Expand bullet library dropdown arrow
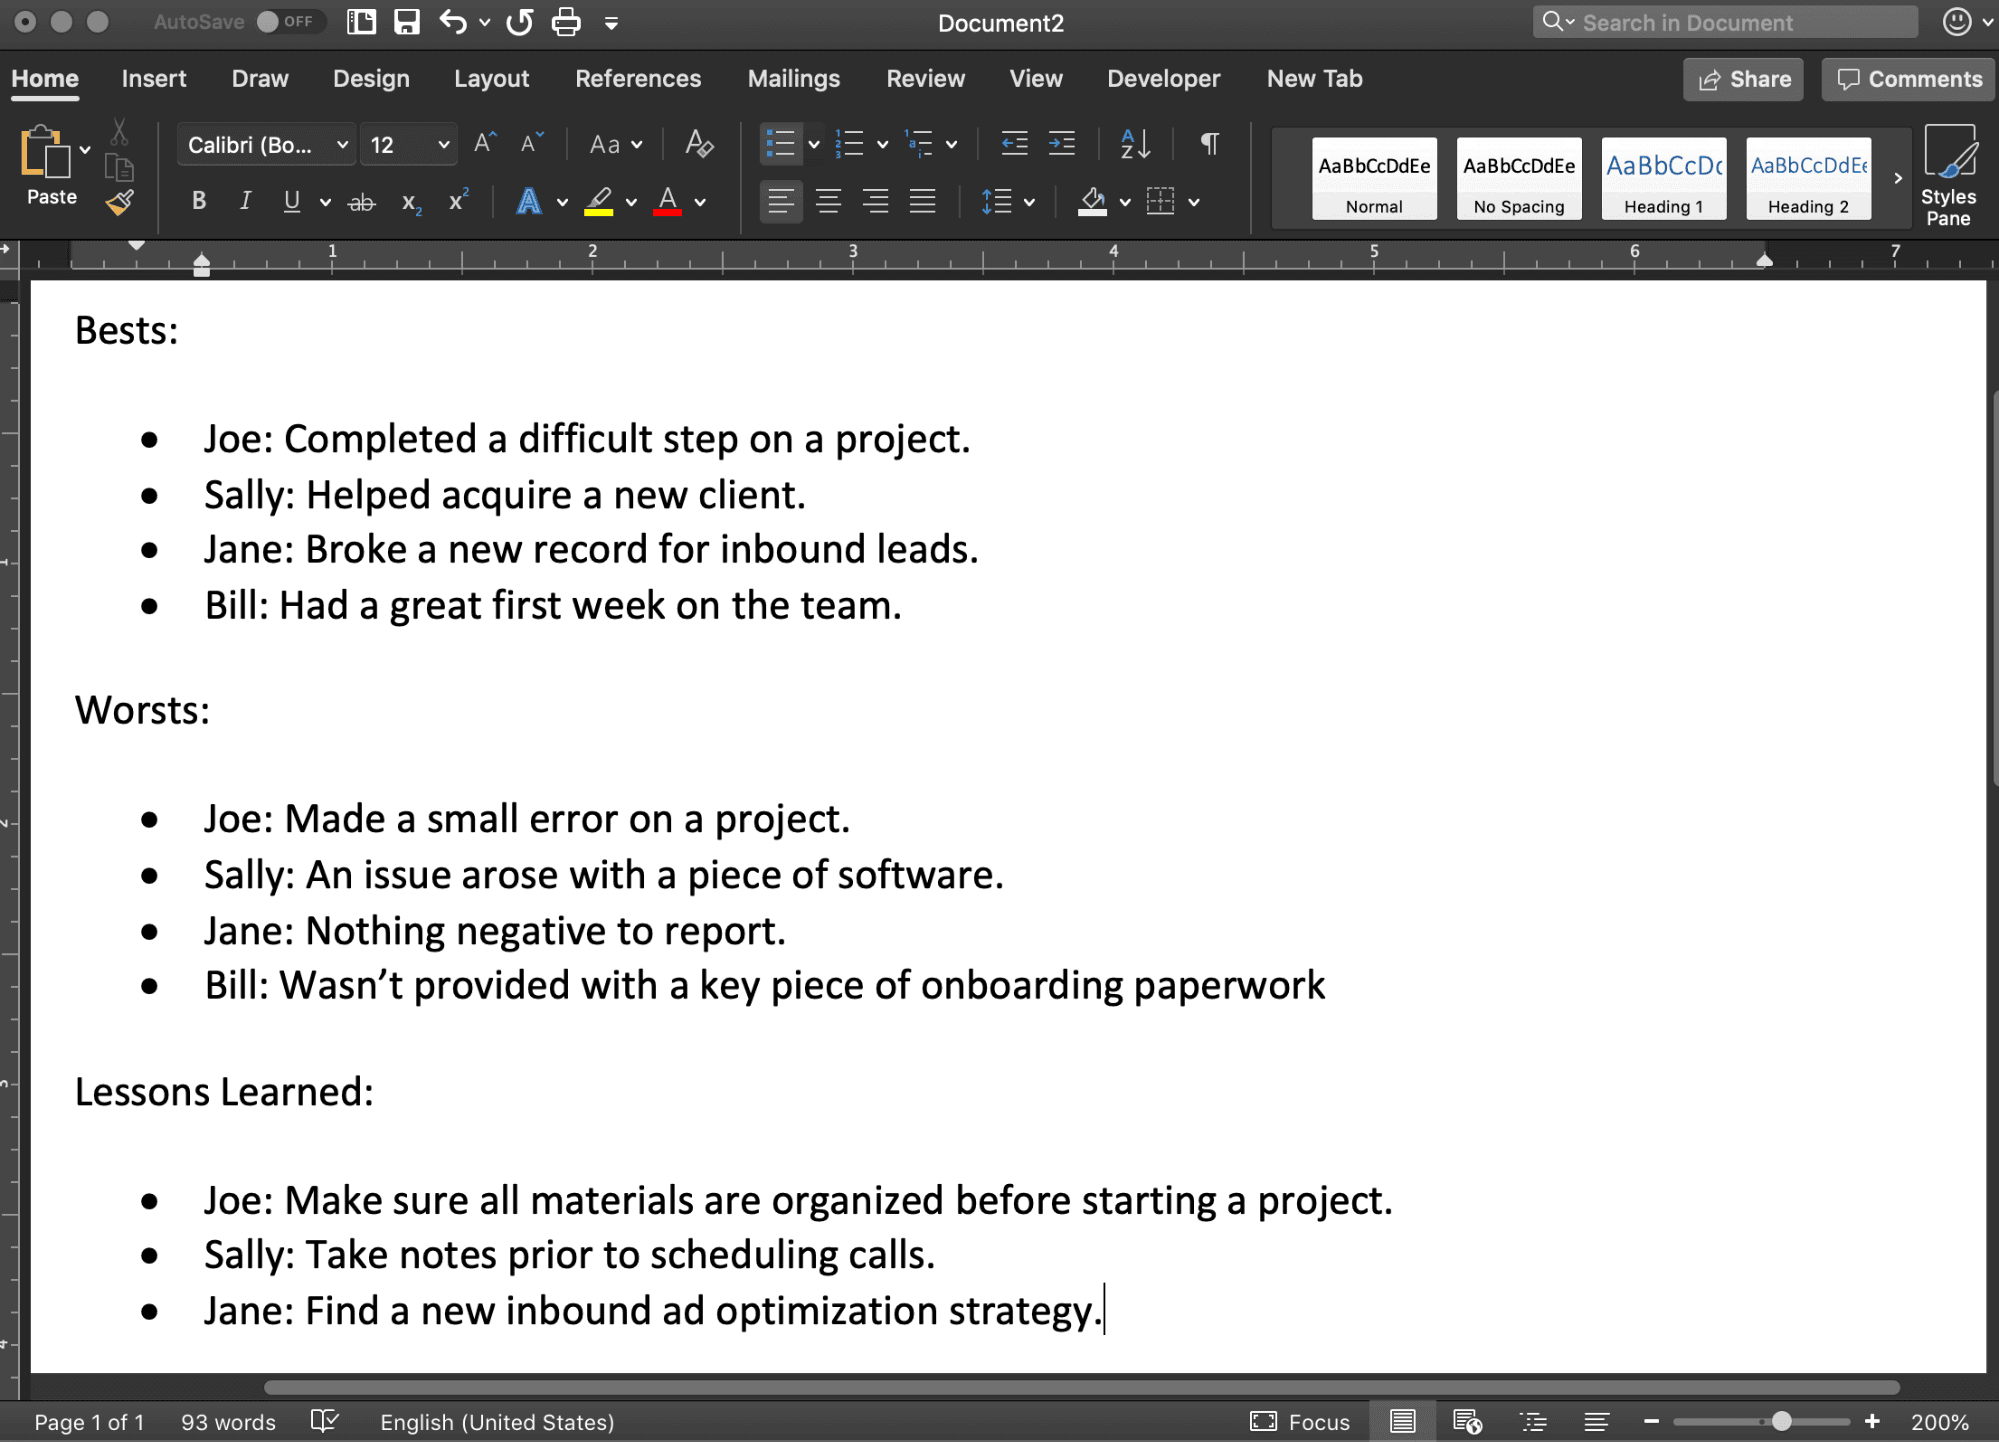The width and height of the screenshot is (1999, 1442). click(814, 145)
